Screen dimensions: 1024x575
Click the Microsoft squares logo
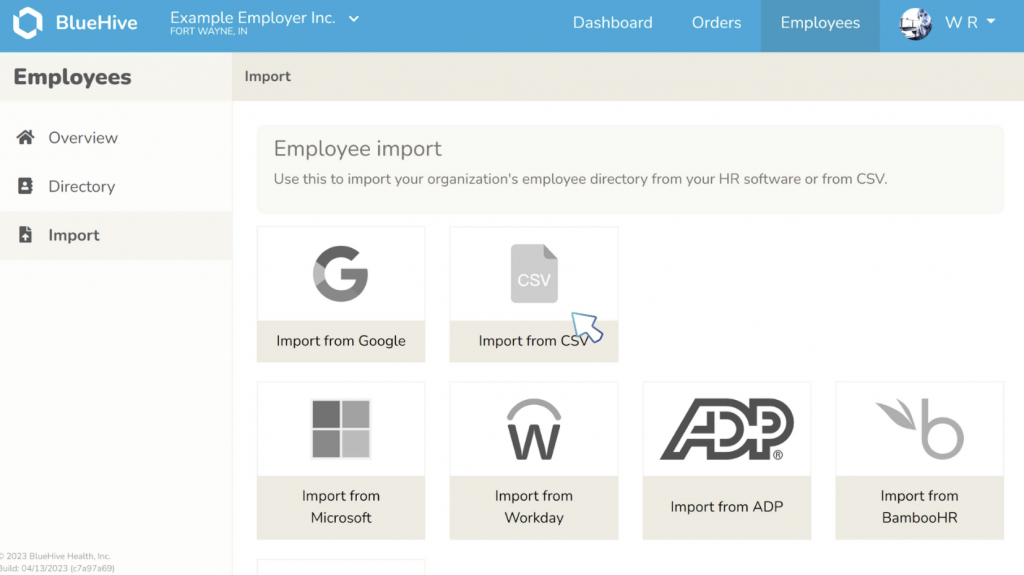(x=341, y=429)
